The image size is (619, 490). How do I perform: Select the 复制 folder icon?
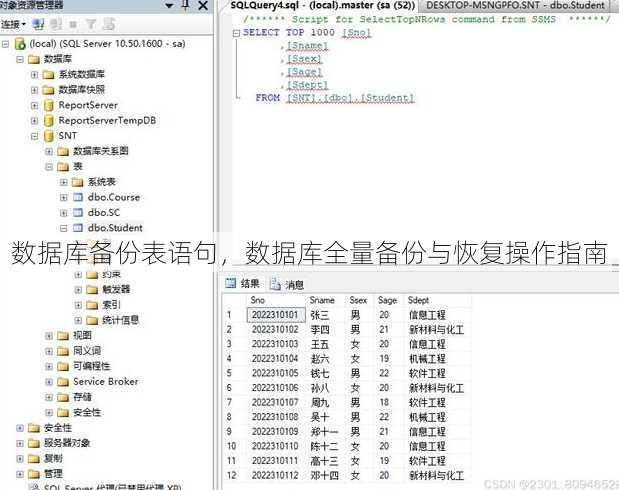click(x=34, y=459)
